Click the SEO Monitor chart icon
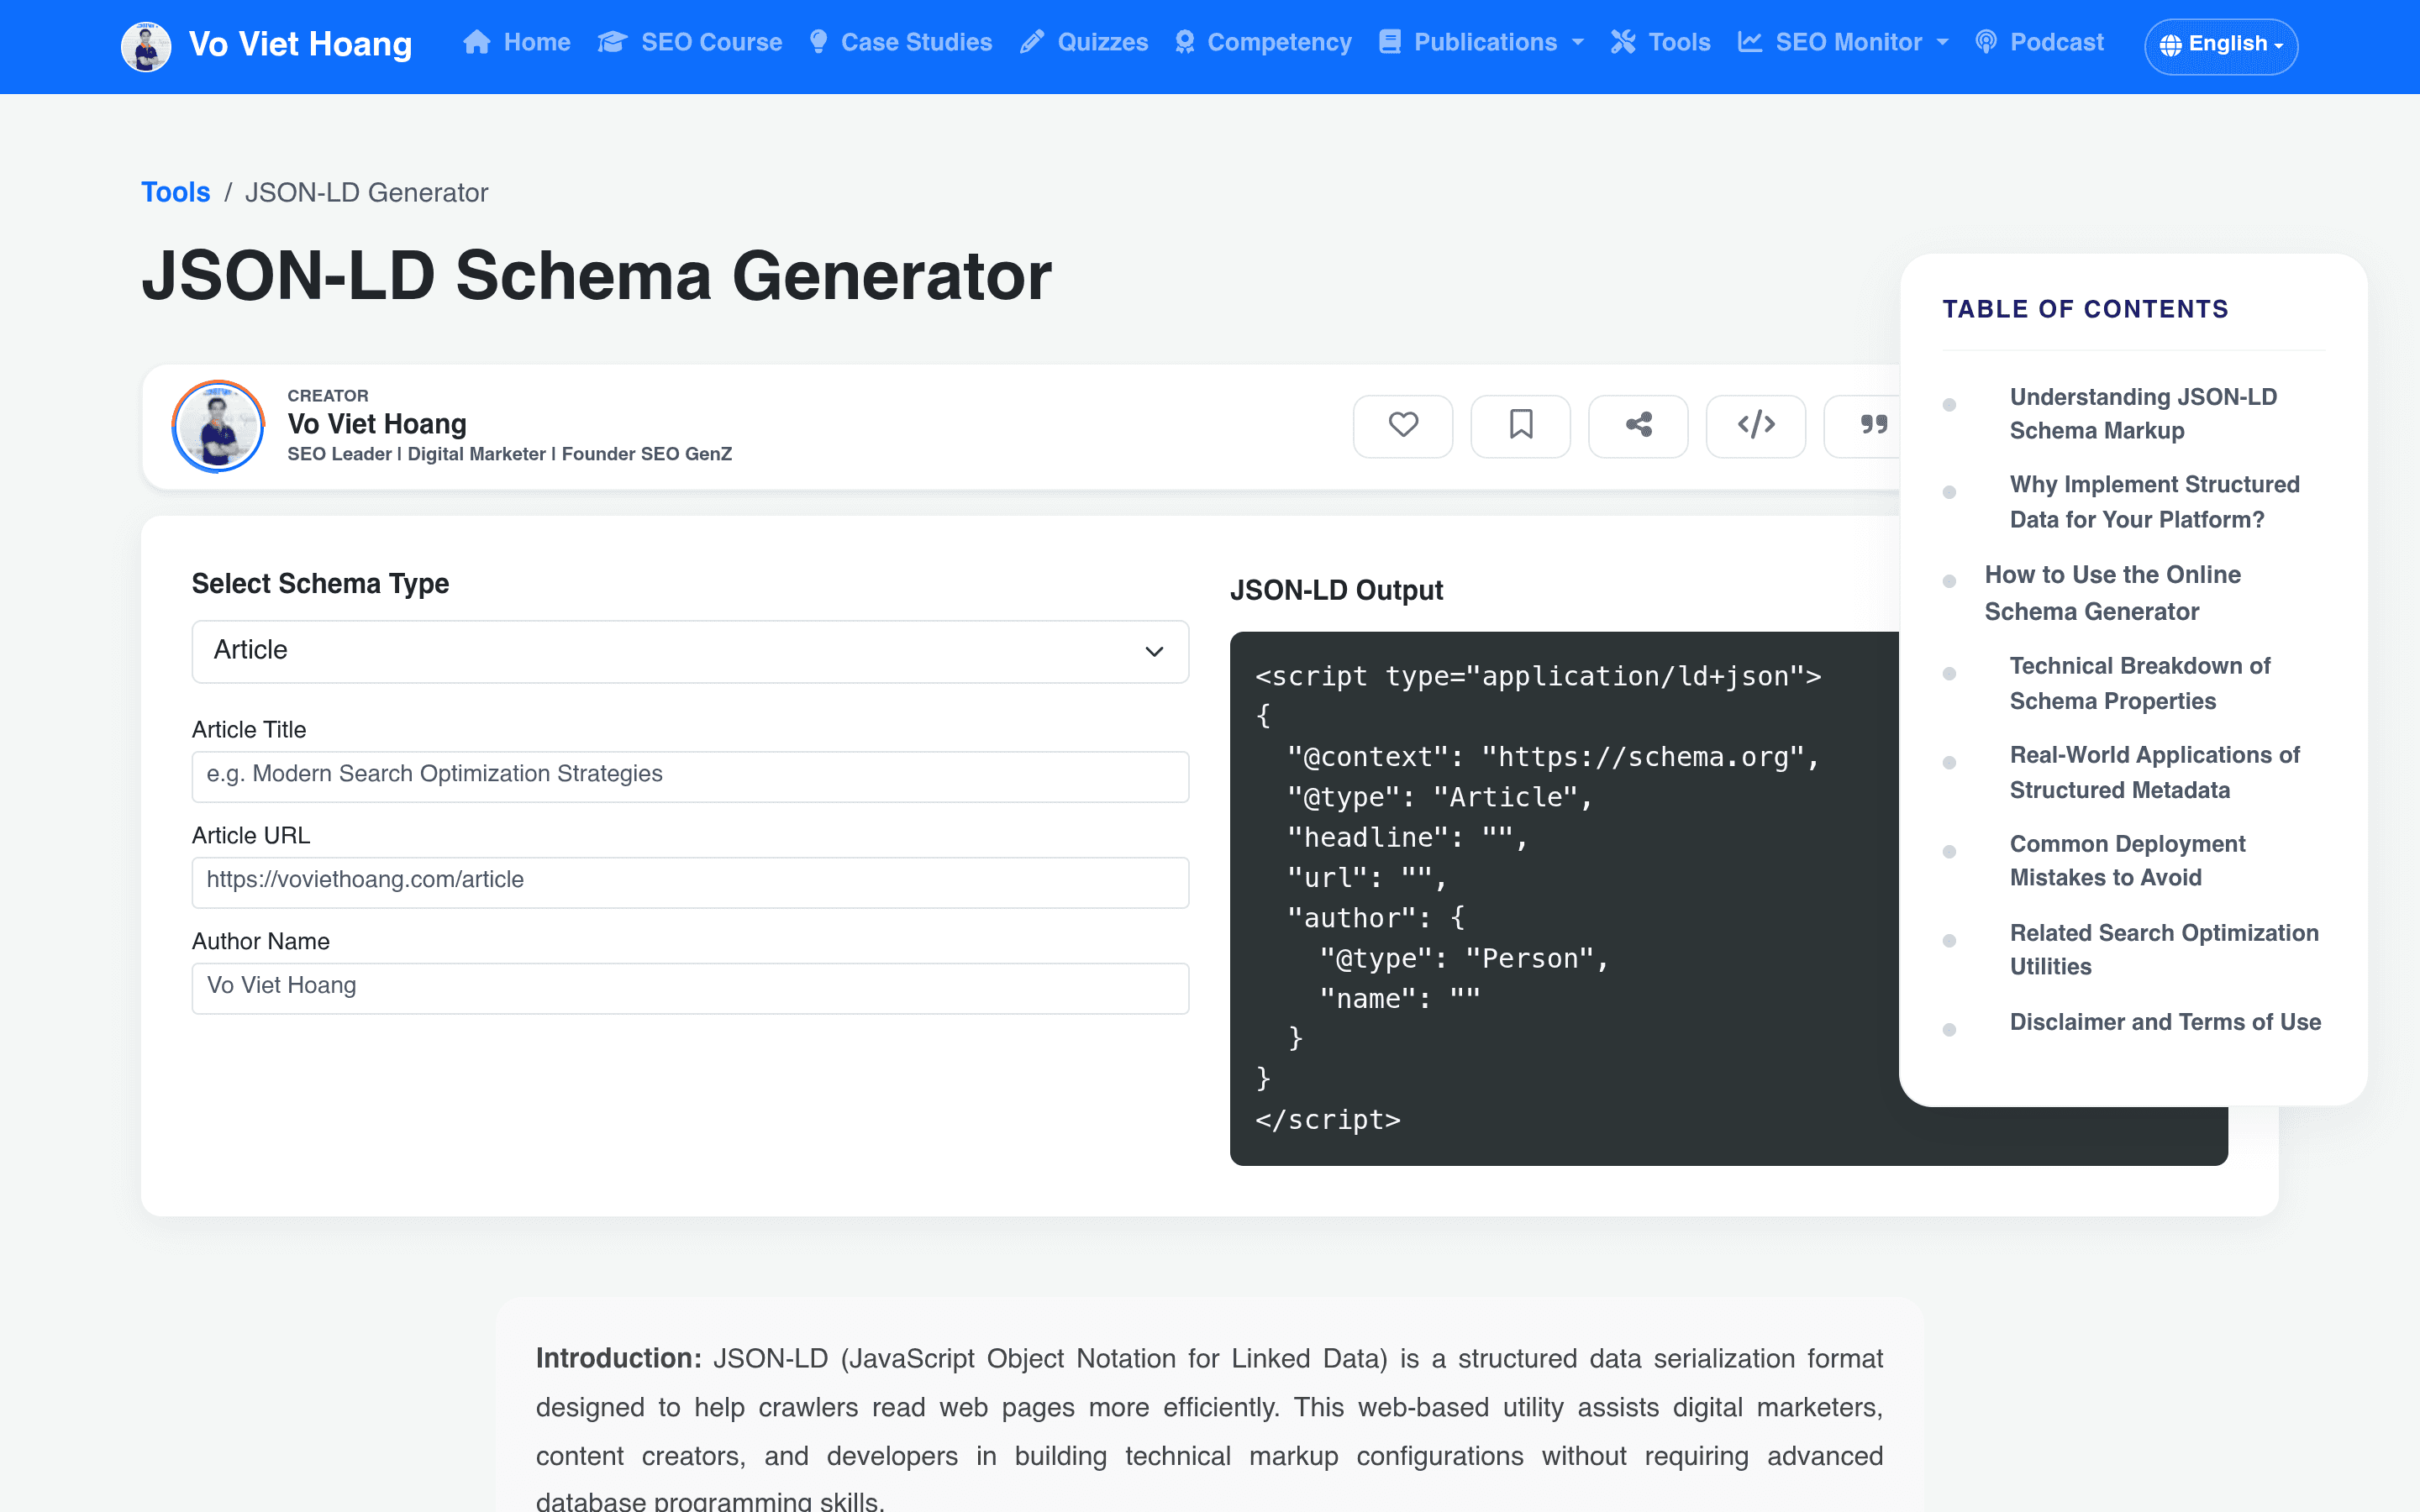This screenshot has height=1512, width=2420. tap(1749, 42)
